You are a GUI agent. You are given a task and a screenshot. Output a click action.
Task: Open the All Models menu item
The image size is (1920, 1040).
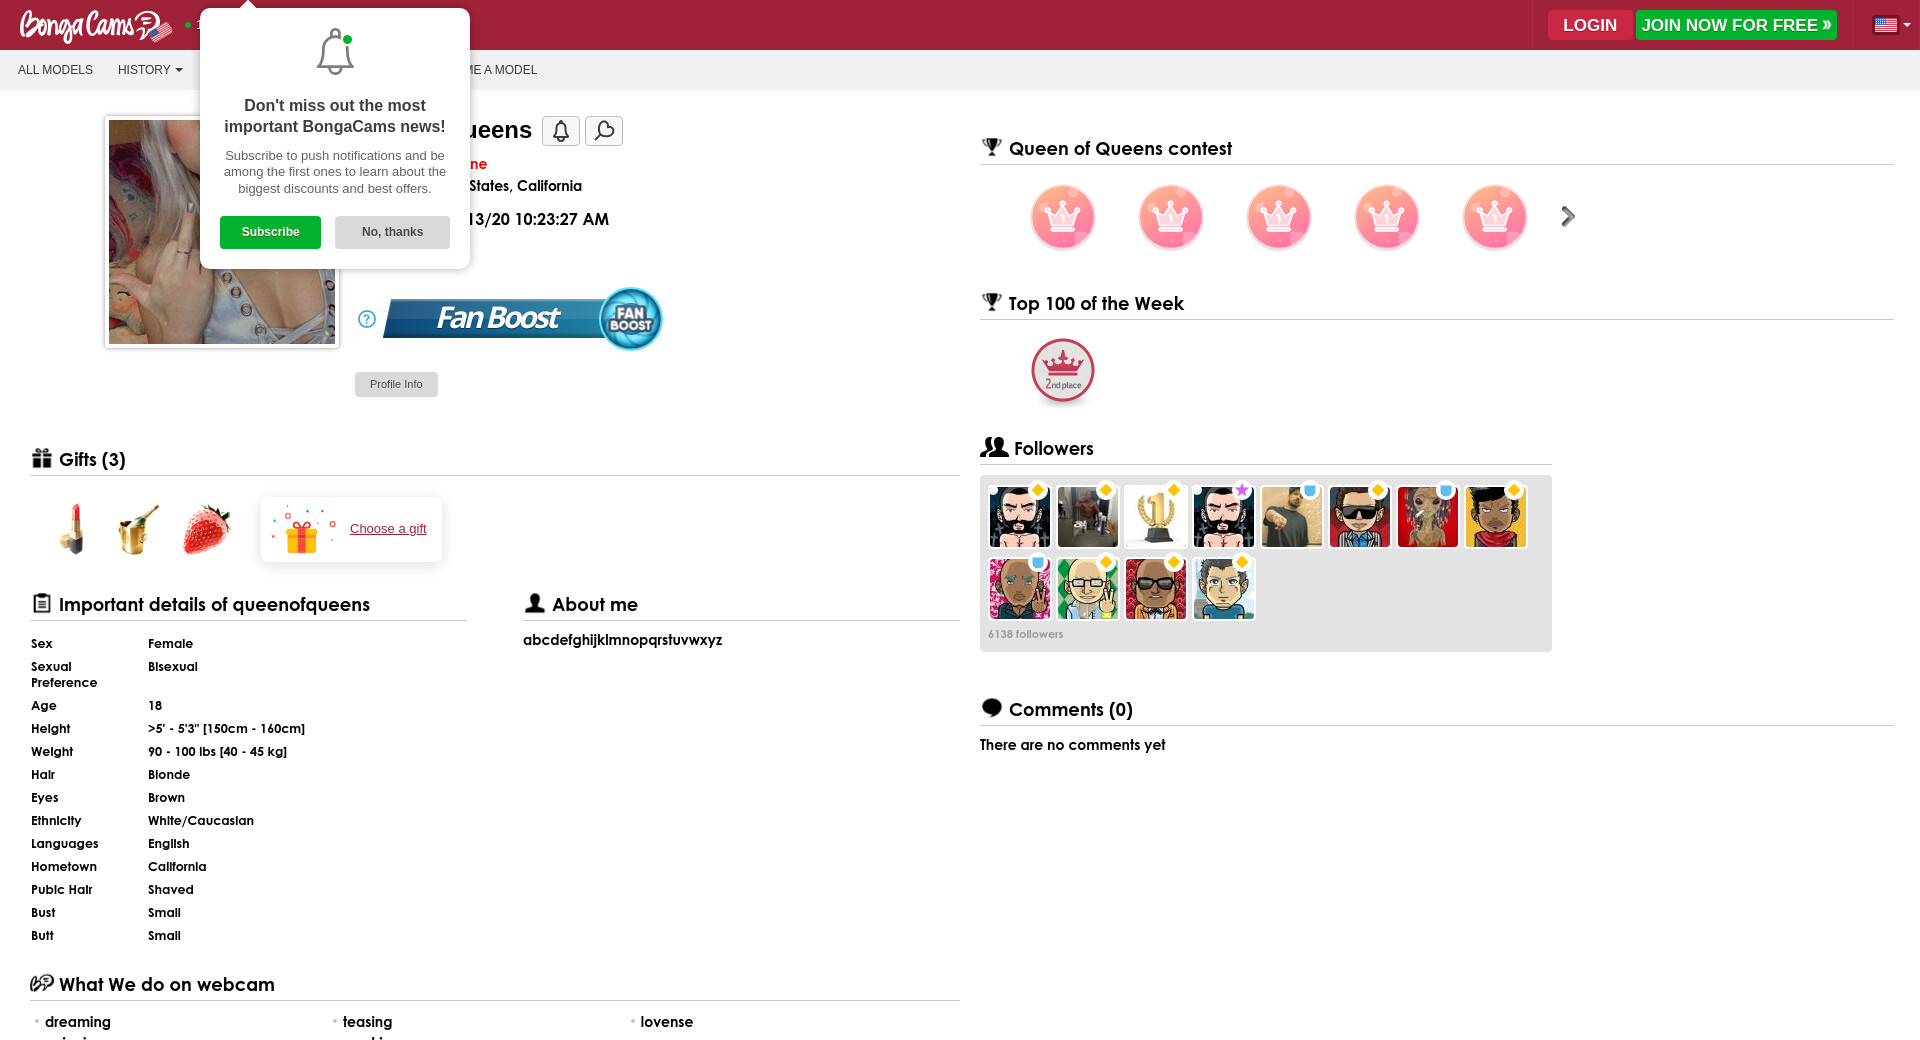tap(55, 70)
